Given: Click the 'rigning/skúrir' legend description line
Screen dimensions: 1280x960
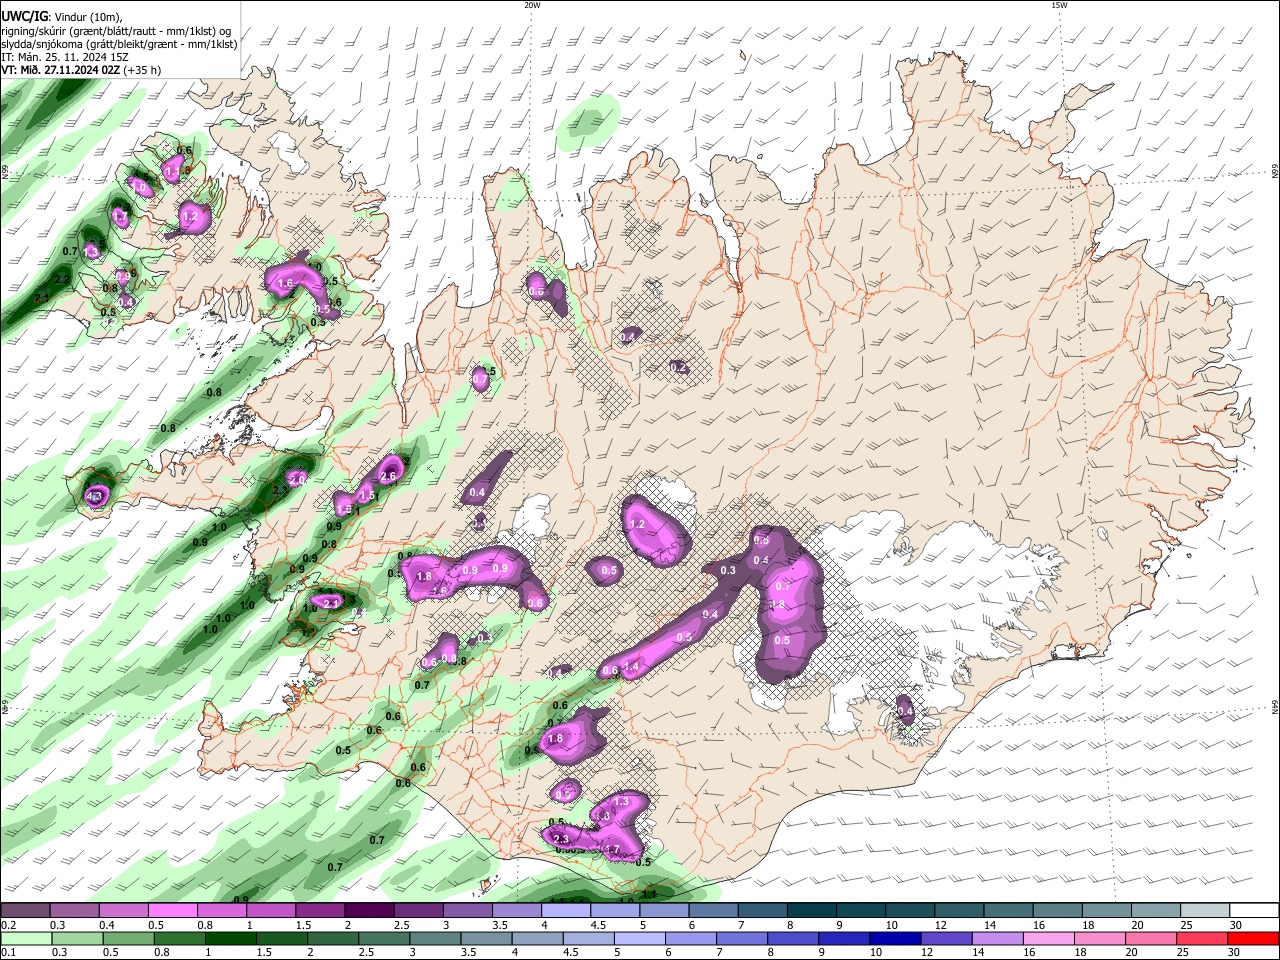Looking at the screenshot, I should click(x=116, y=30).
